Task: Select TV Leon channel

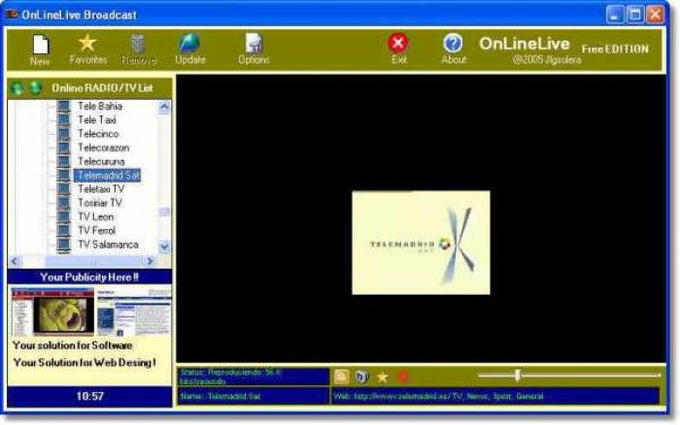Action: (x=96, y=217)
